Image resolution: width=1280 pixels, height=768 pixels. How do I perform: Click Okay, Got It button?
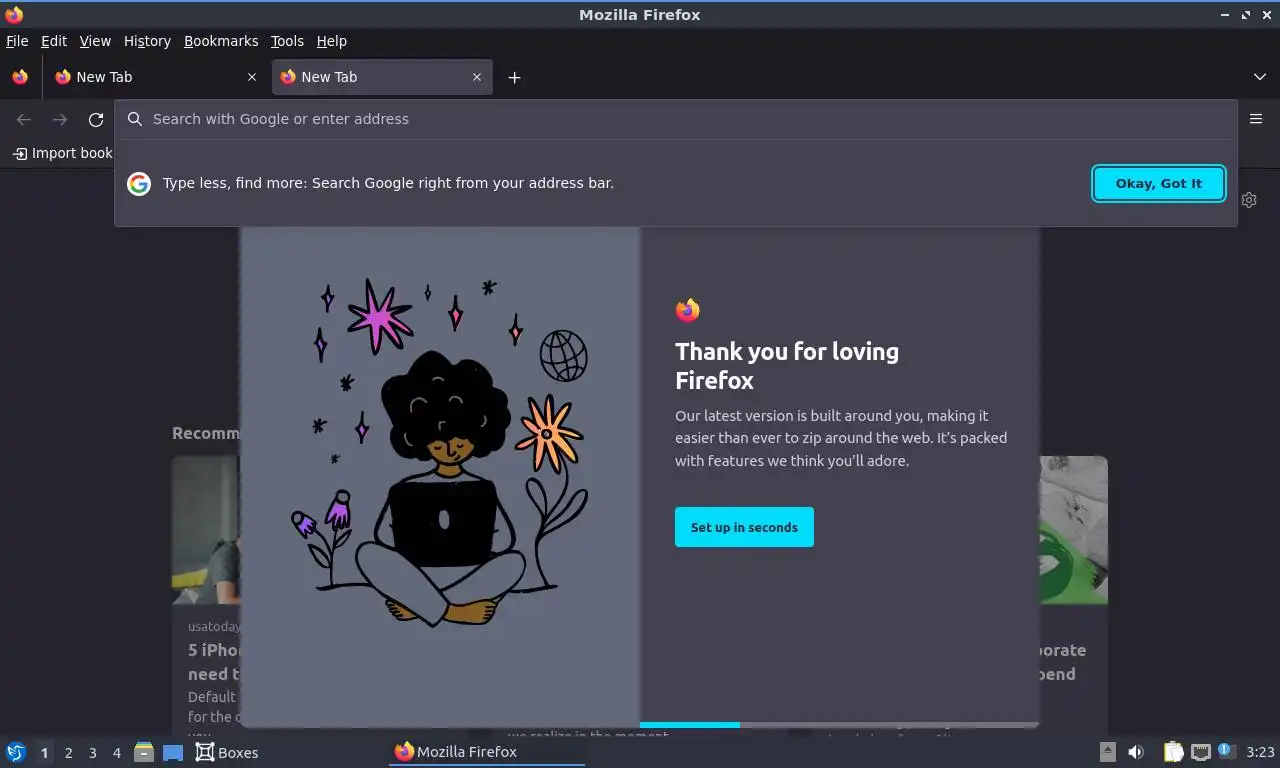point(1159,183)
